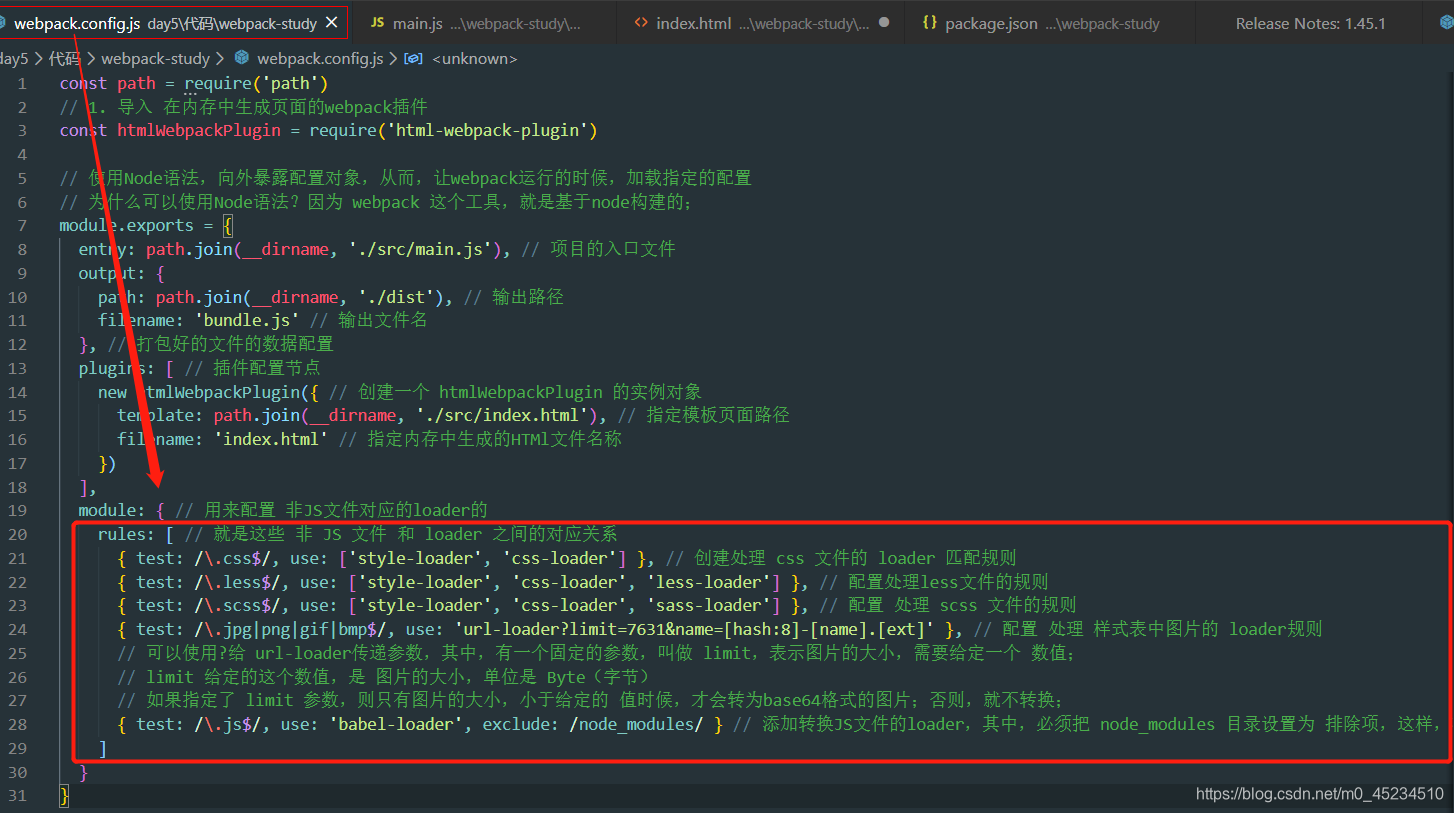The height and width of the screenshot is (813, 1454).
Task: Open the webpack-study breadcrumb
Action: point(156,58)
